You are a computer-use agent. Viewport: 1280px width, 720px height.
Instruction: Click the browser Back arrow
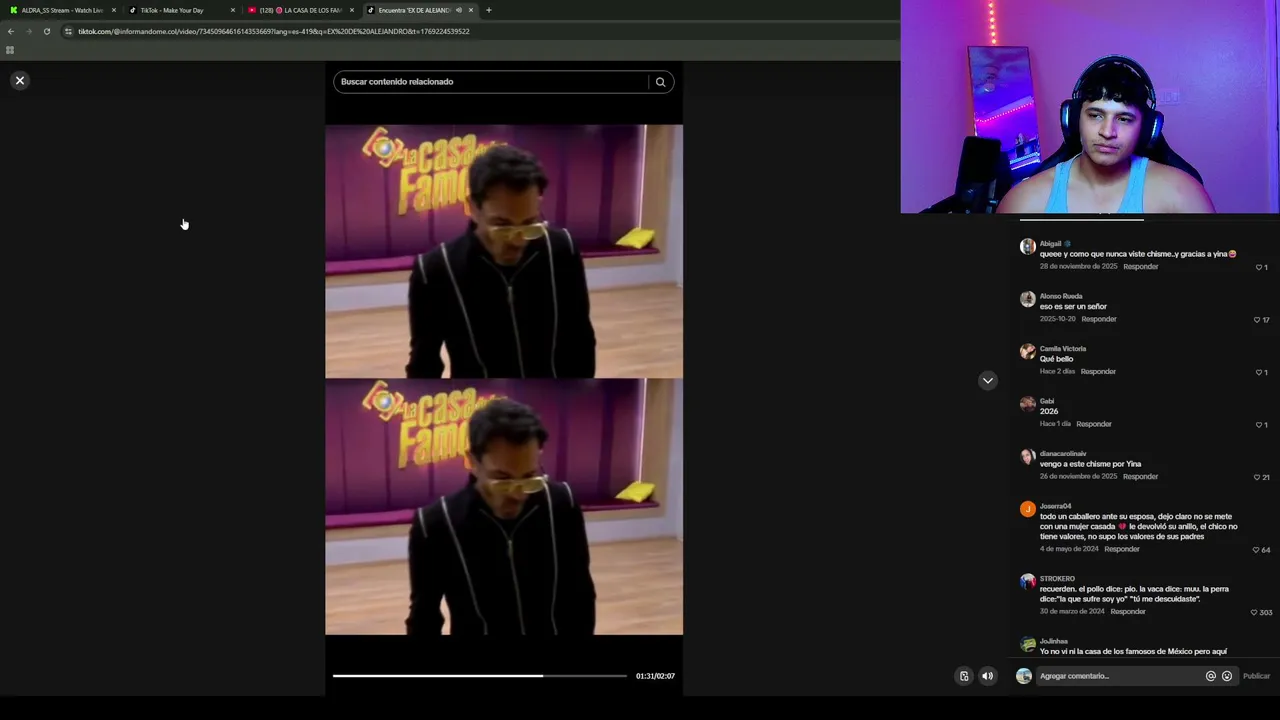[x=10, y=31]
